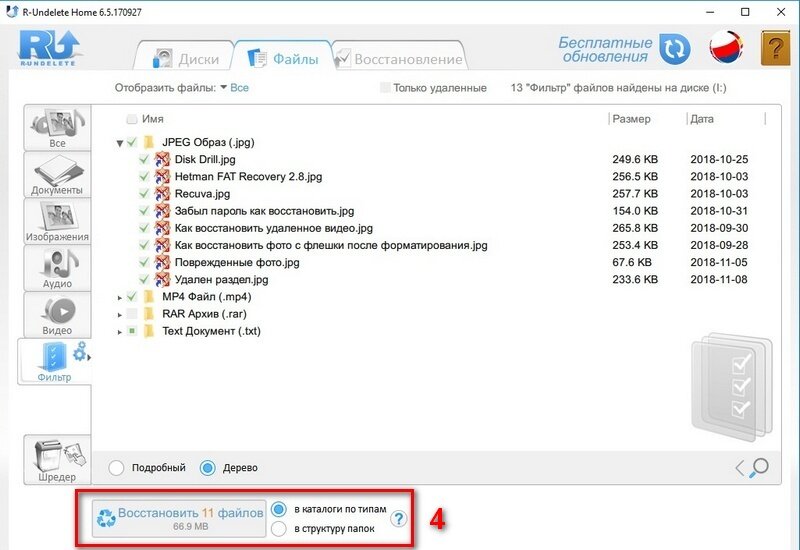Choose в каталоги по типам option
Viewport: 800px width, 550px height.
(x=279, y=509)
